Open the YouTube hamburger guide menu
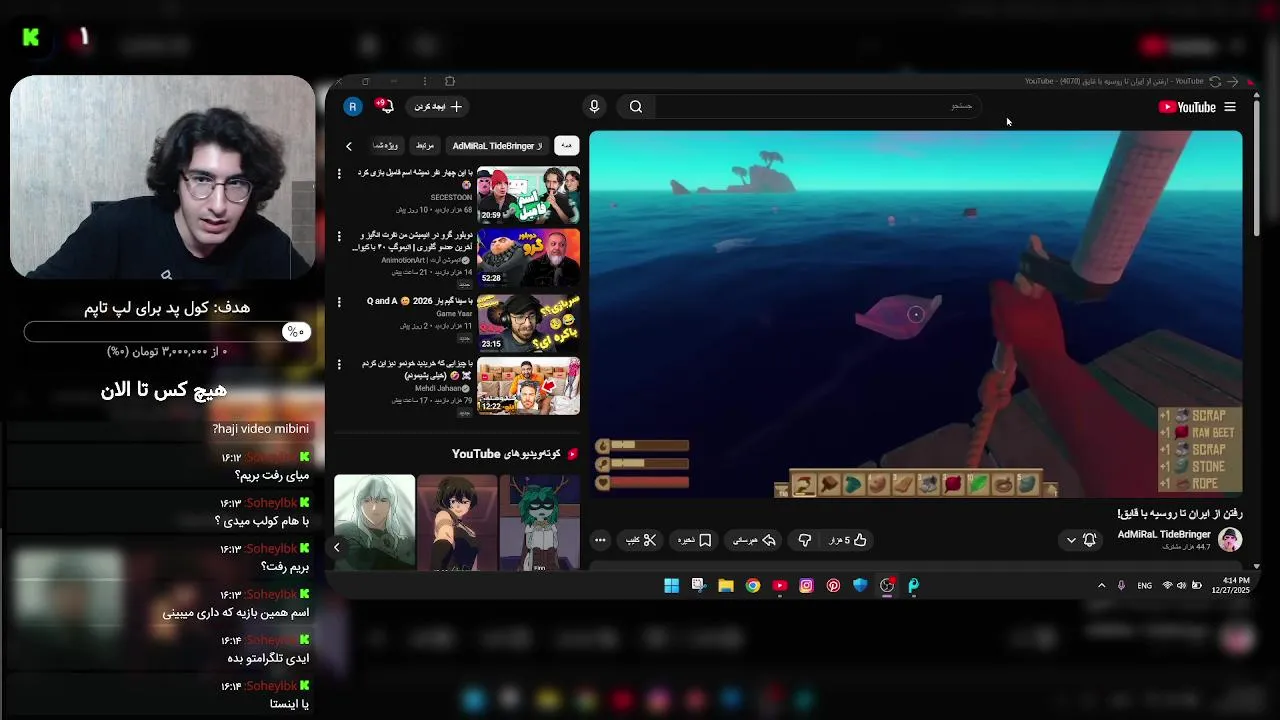 1230,107
